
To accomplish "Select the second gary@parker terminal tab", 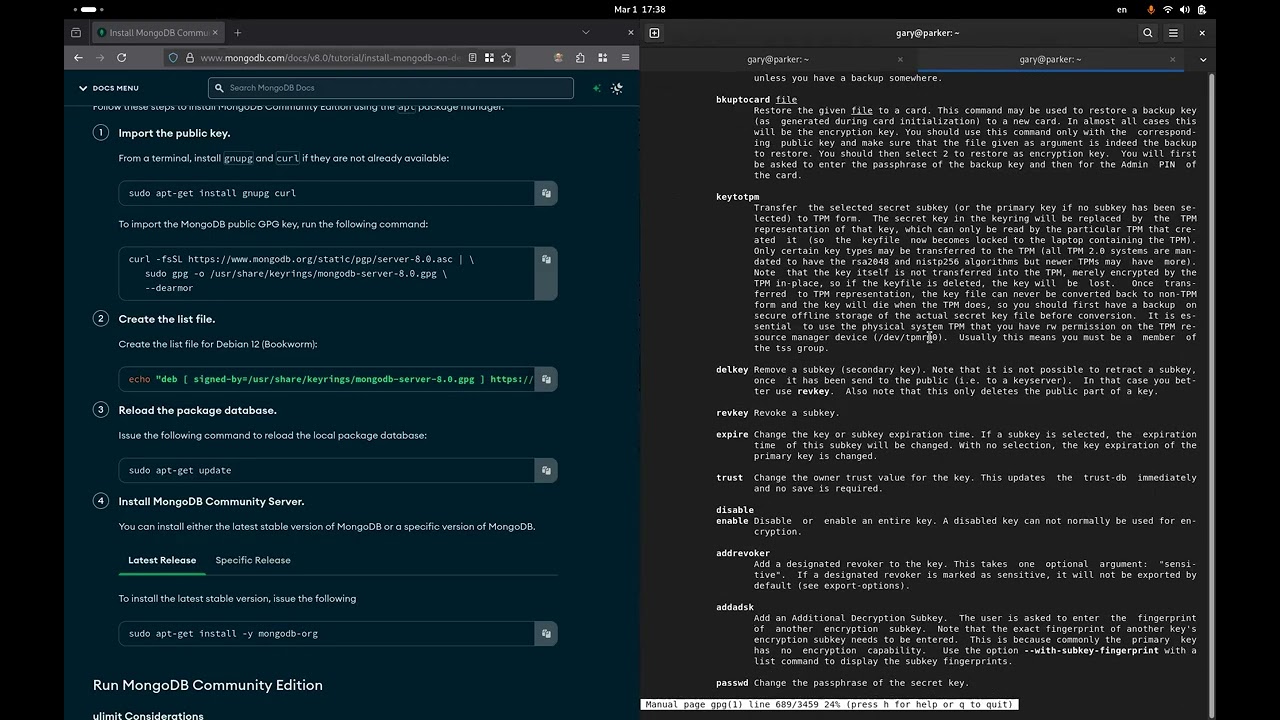I will [x=1050, y=59].
